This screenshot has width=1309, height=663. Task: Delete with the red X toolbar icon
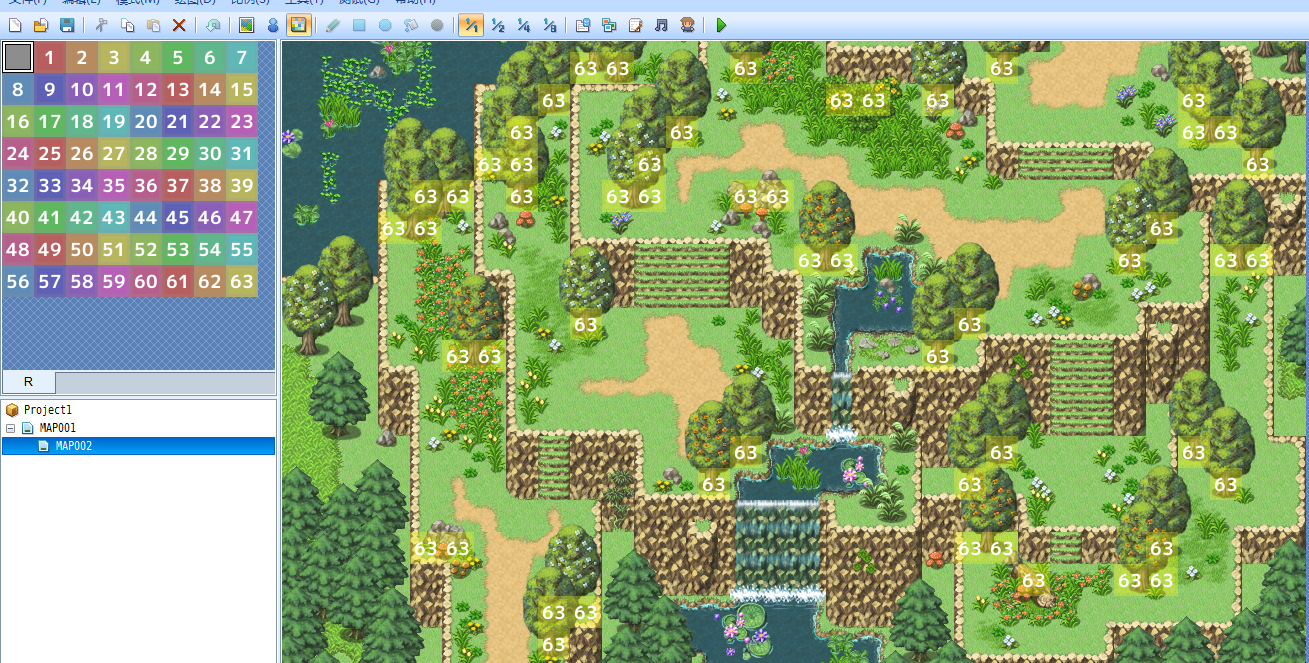click(x=179, y=25)
